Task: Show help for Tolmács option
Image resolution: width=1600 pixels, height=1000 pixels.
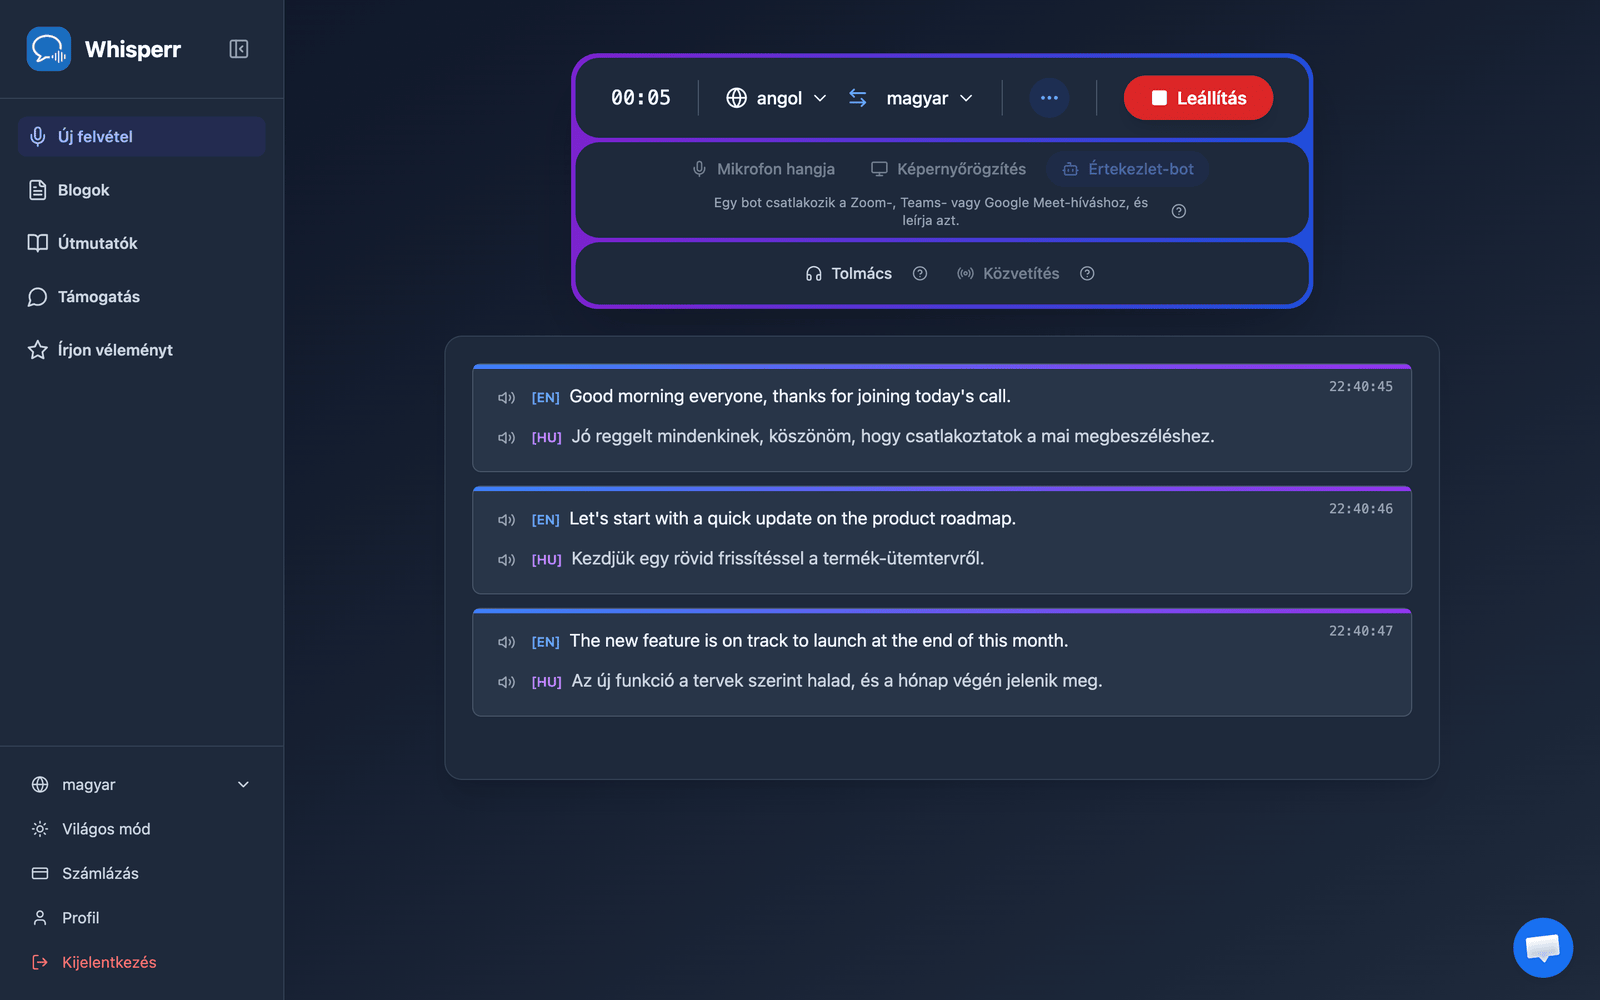Action: tap(920, 274)
